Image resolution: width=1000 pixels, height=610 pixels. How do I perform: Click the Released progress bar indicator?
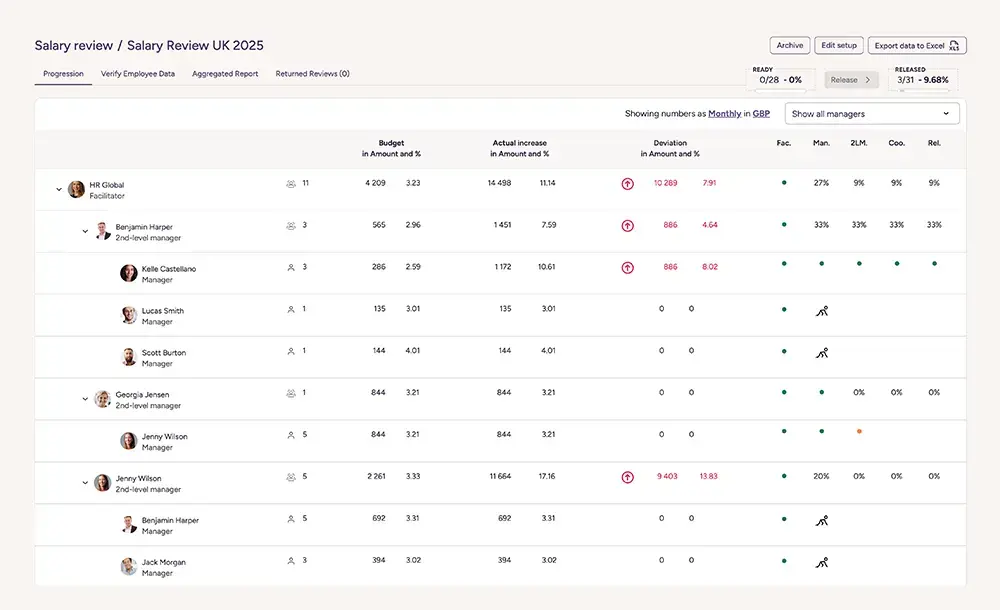pos(923,91)
